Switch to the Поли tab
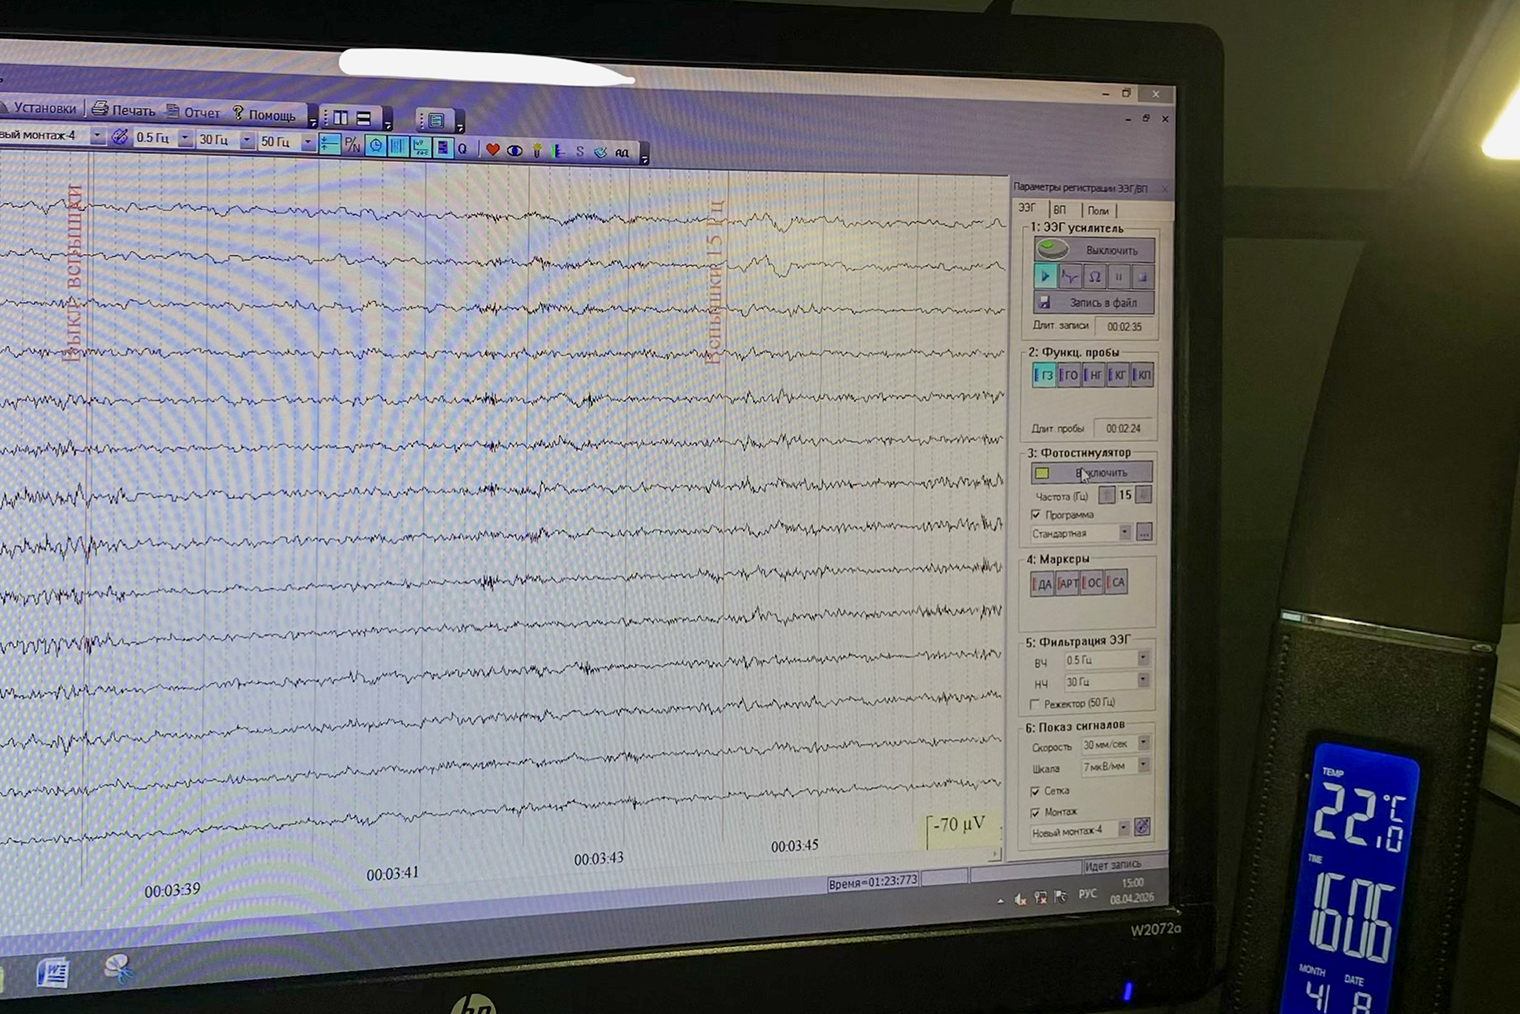Viewport: 1520px width, 1014px height. click(1098, 211)
